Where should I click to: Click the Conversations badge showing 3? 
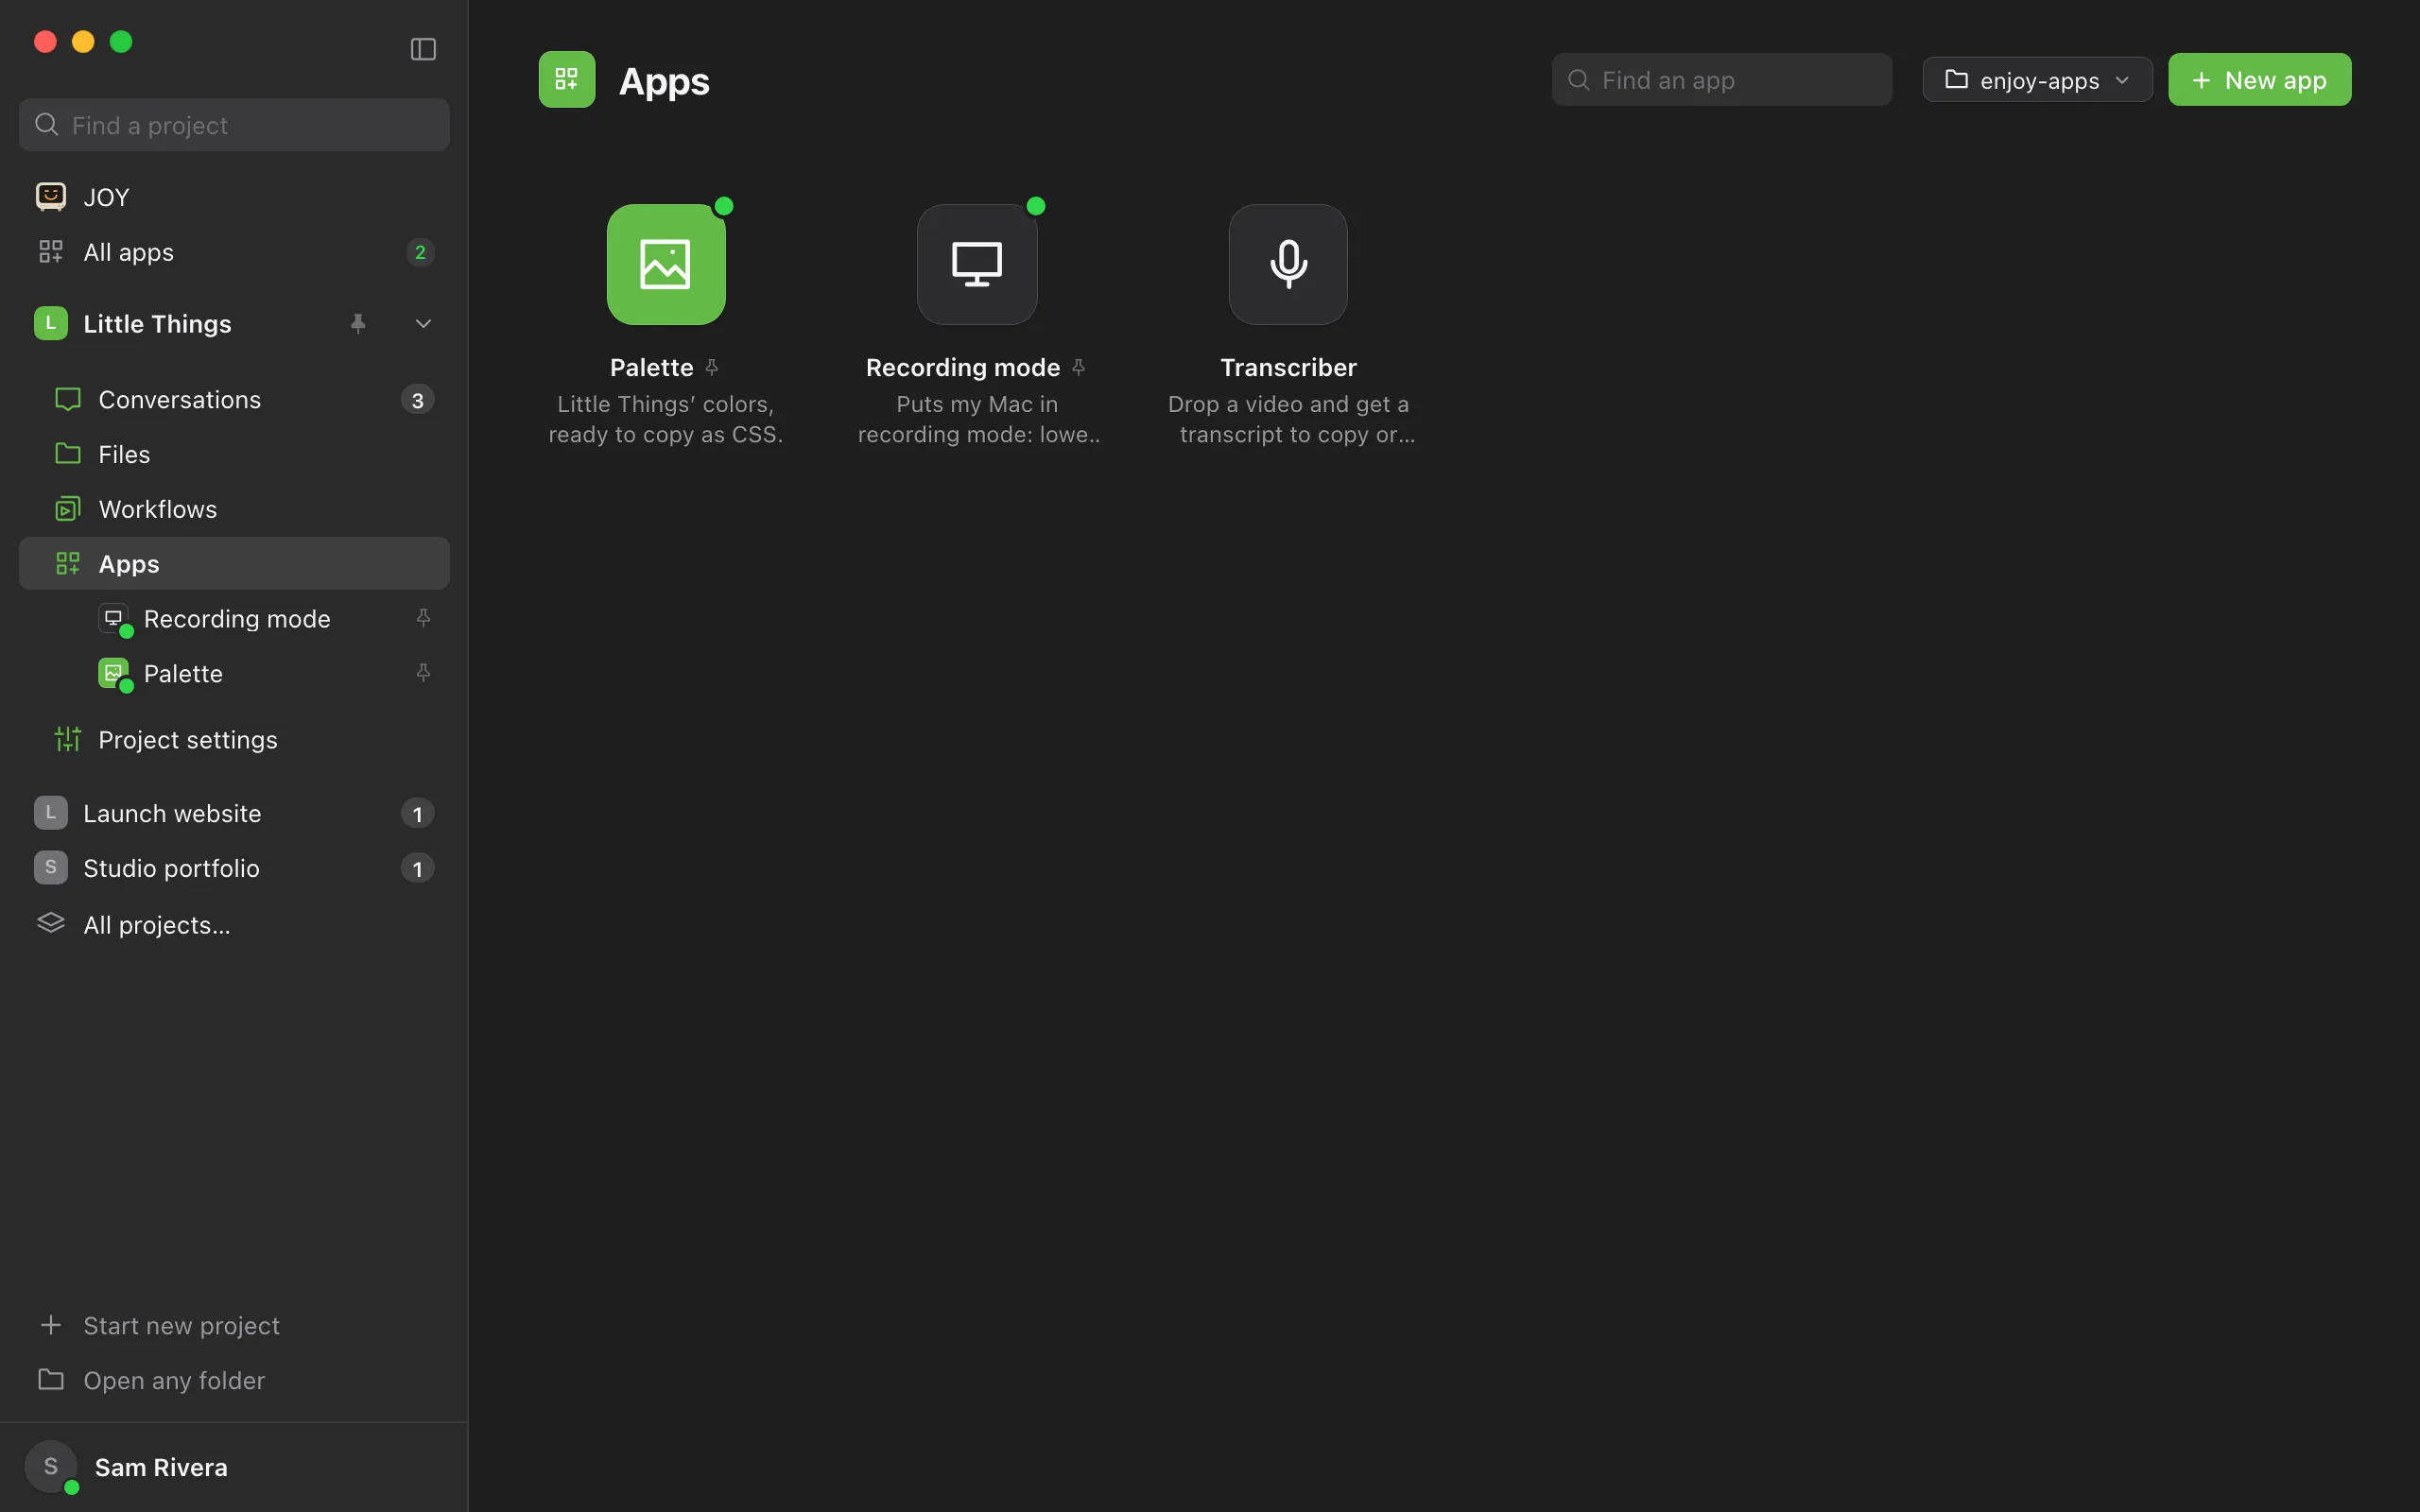(x=418, y=400)
